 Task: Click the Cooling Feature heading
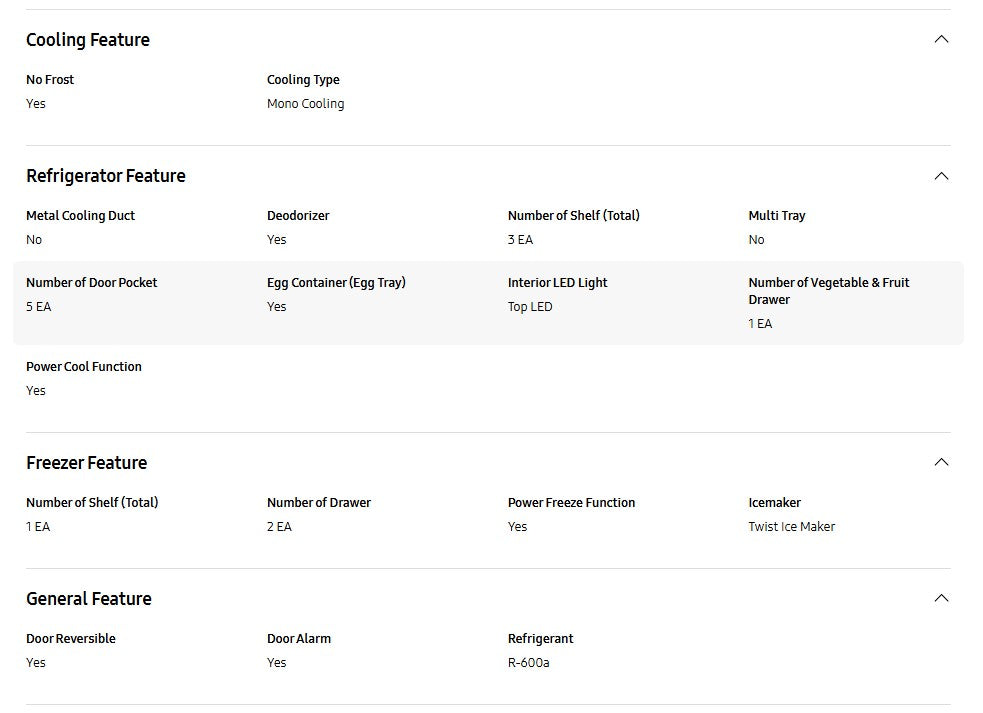point(88,40)
